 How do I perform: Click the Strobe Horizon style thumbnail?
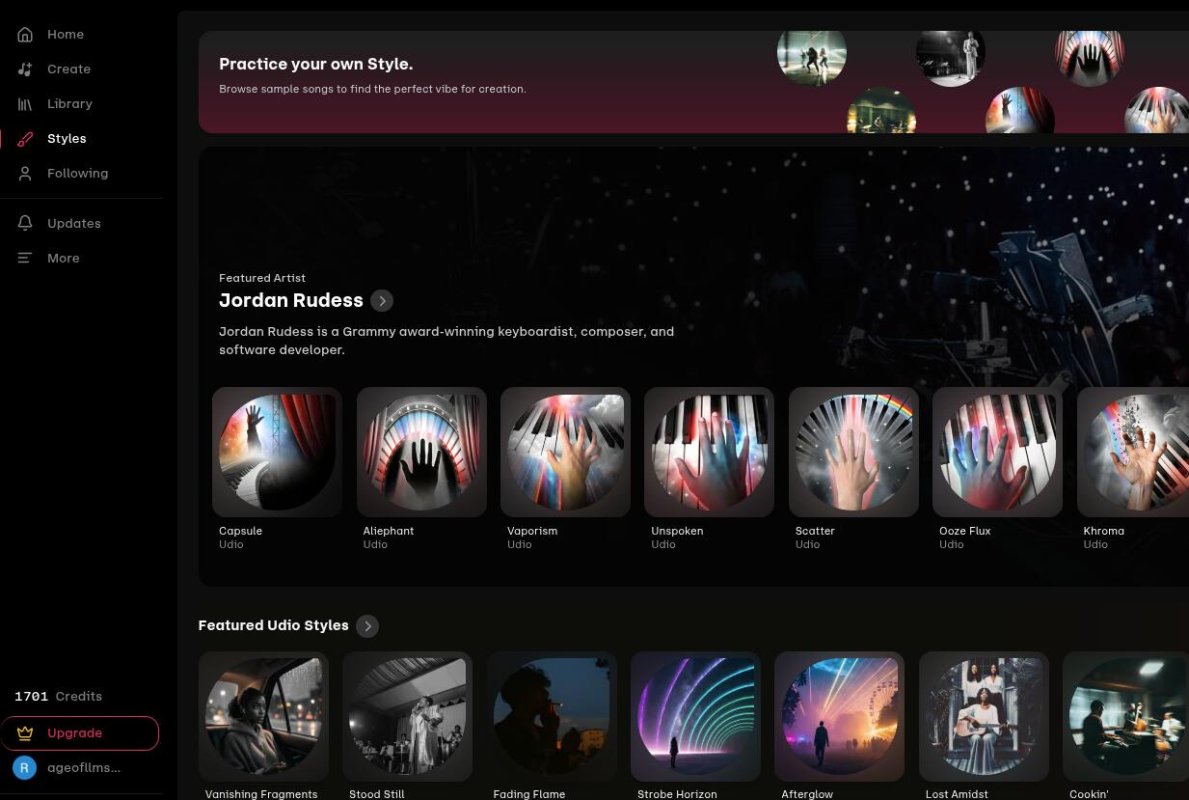[695, 716]
